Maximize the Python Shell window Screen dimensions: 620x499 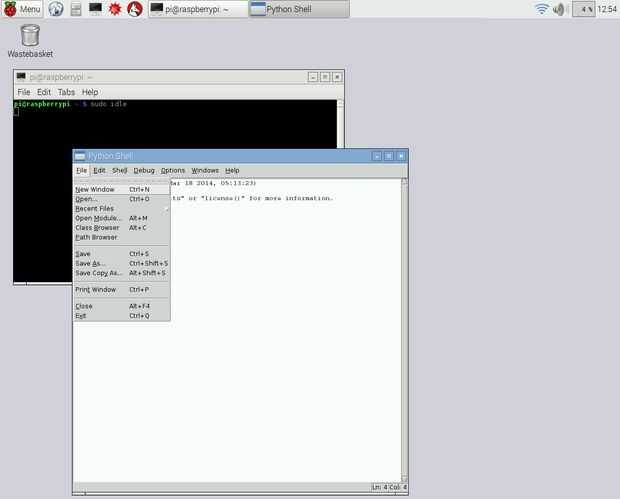point(389,156)
